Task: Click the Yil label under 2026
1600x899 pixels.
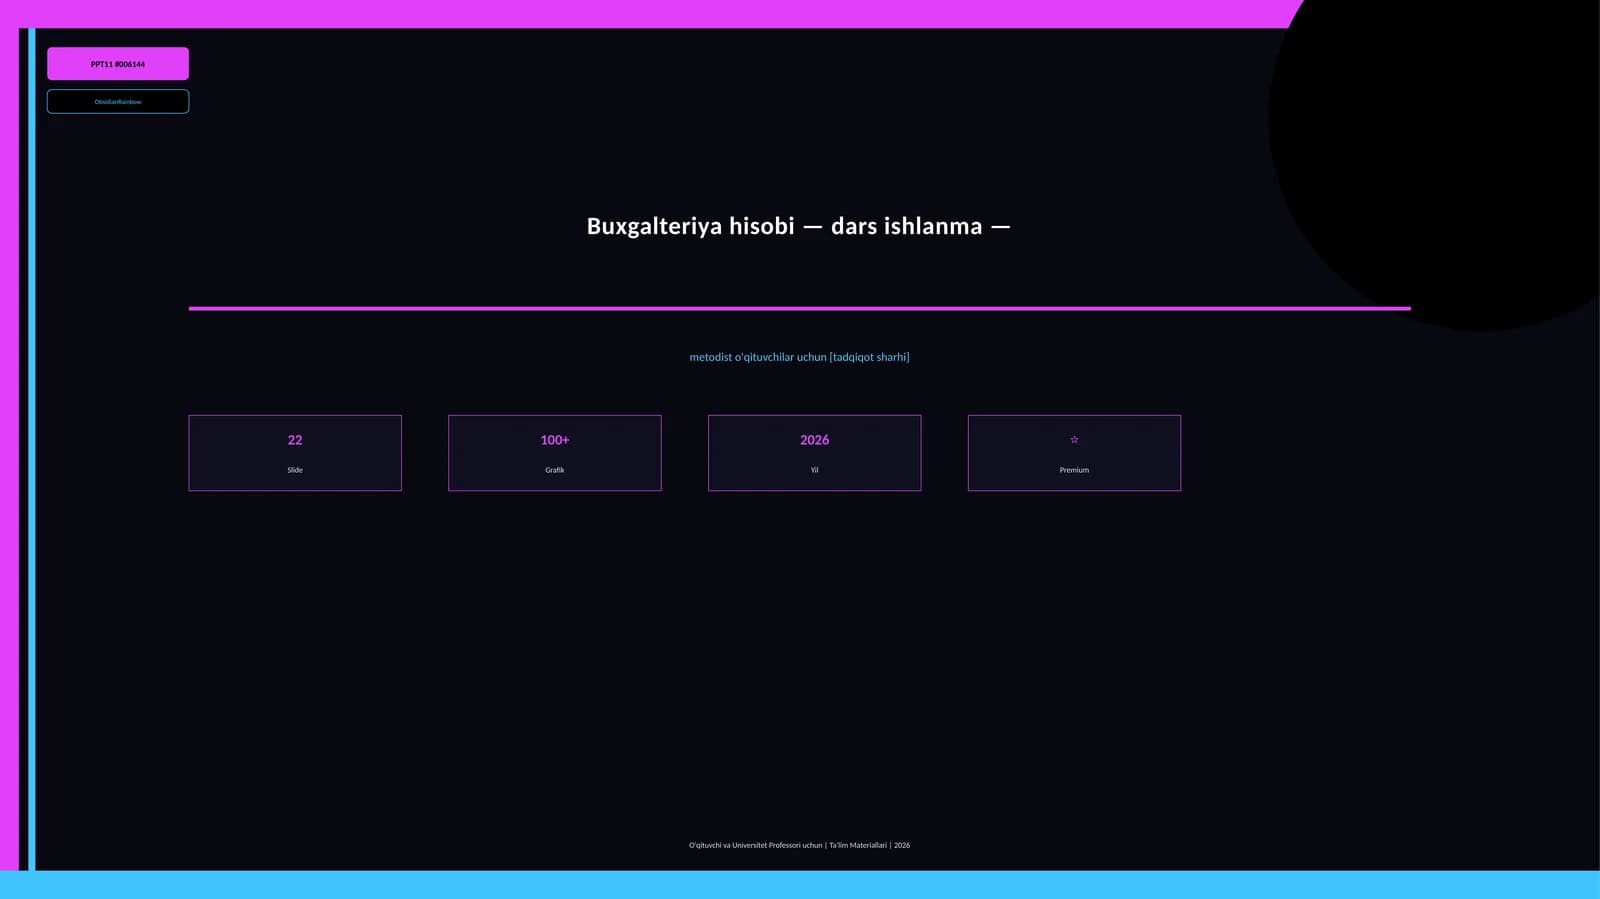Action: coord(814,470)
